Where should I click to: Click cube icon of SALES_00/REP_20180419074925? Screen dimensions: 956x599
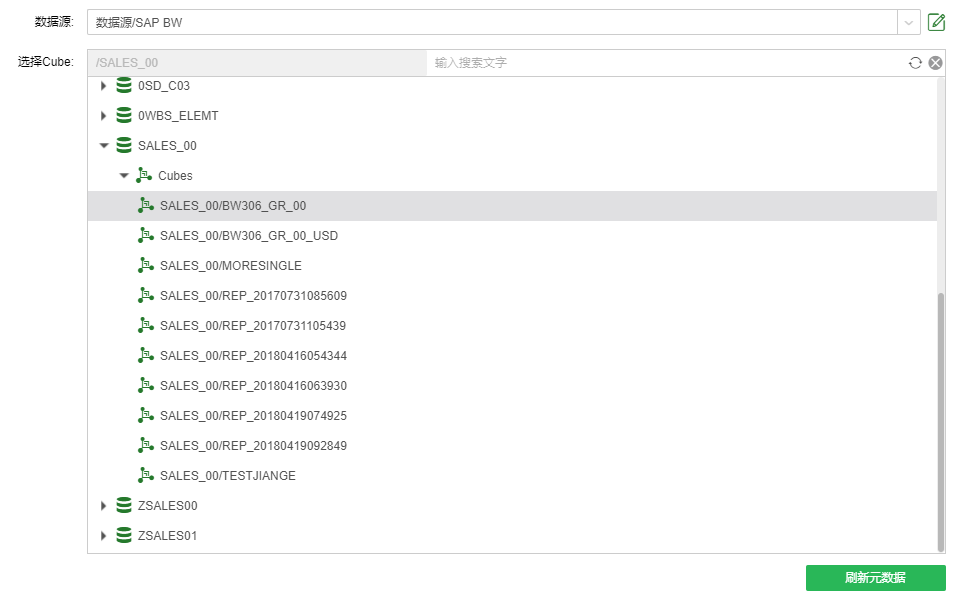tap(146, 414)
